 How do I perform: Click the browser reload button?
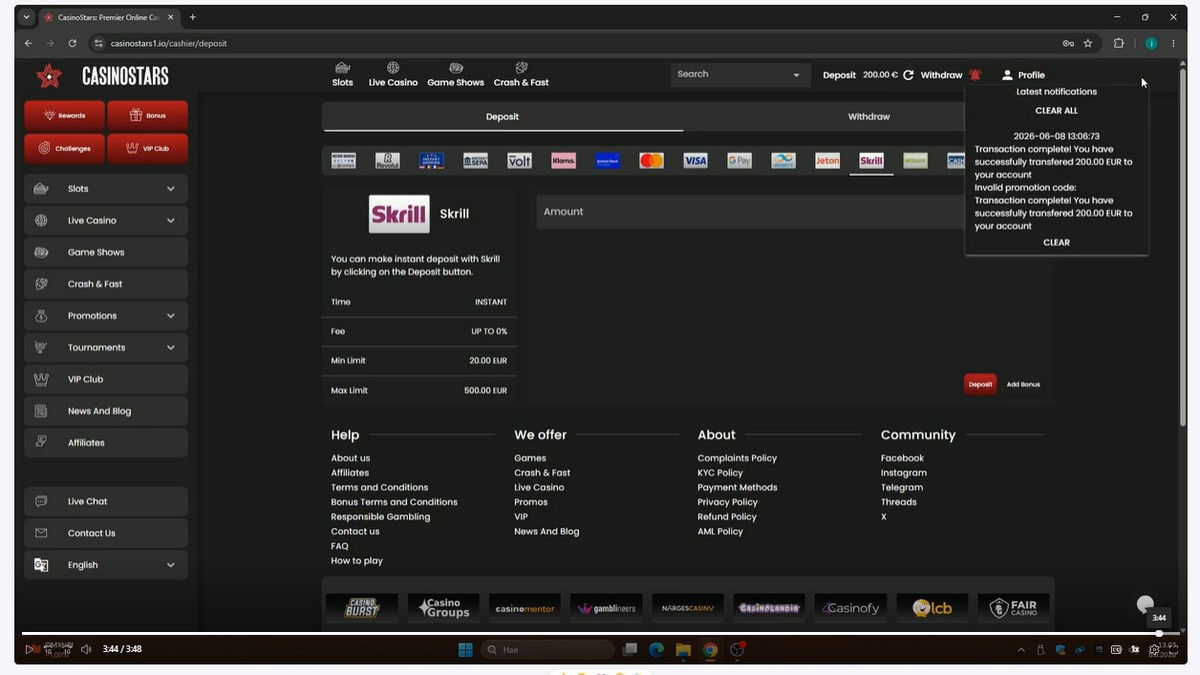[x=72, y=43]
